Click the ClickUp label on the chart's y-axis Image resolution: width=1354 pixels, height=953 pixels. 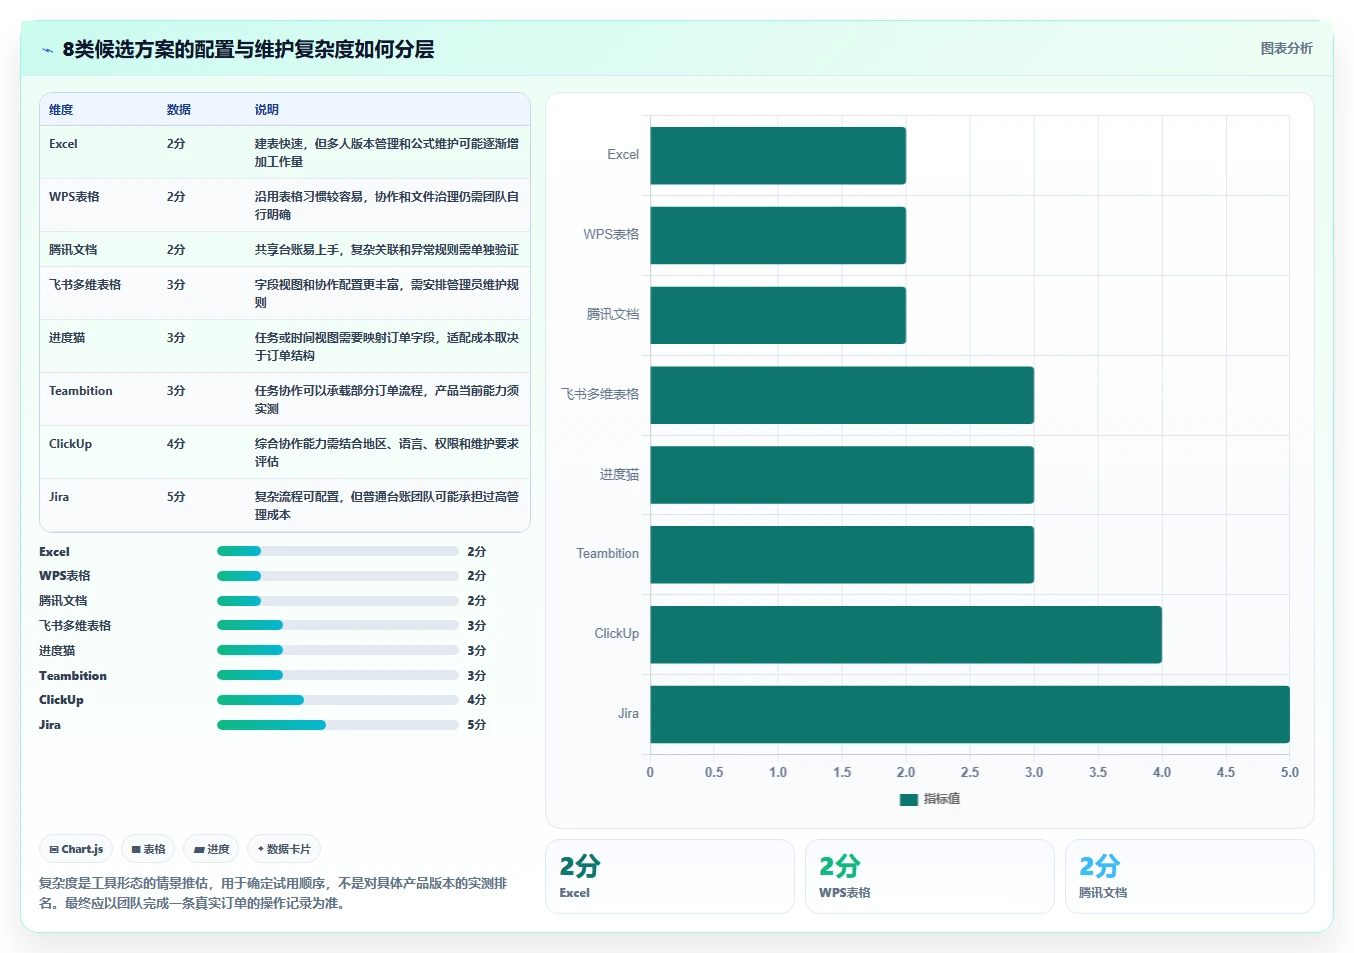(x=616, y=634)
